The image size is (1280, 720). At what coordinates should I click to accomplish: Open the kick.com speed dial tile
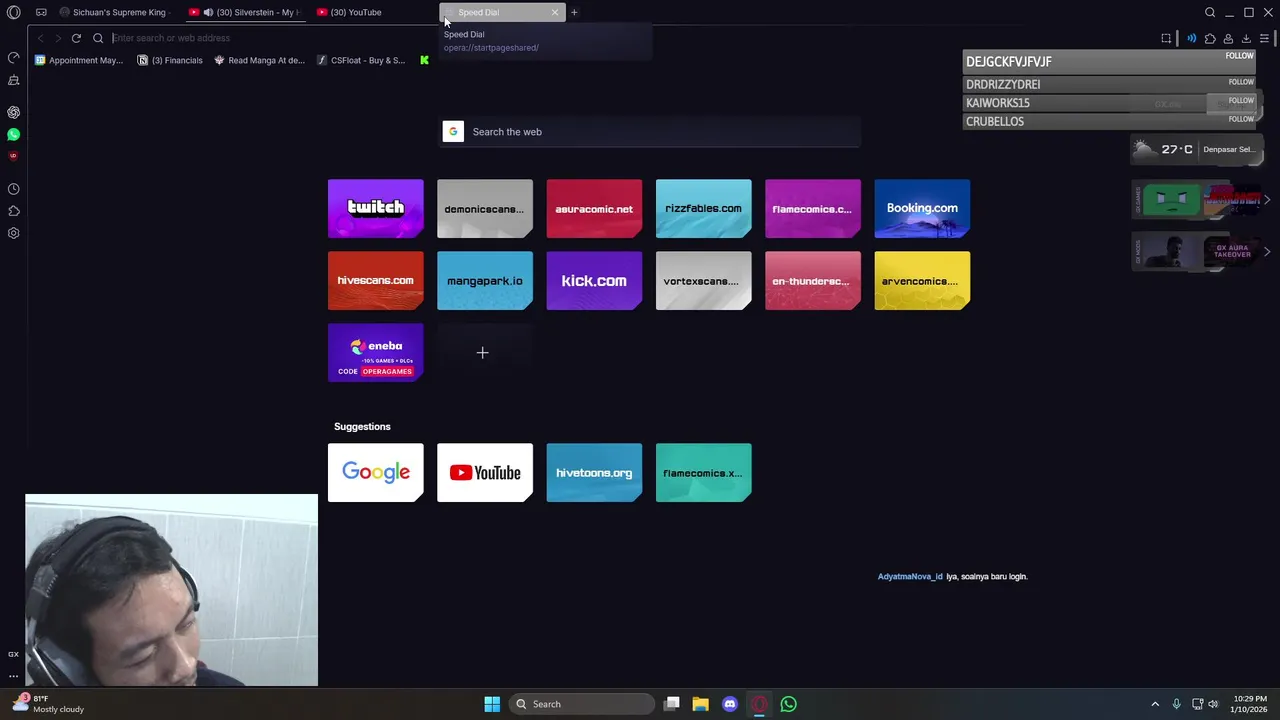[x=594, y=281]
